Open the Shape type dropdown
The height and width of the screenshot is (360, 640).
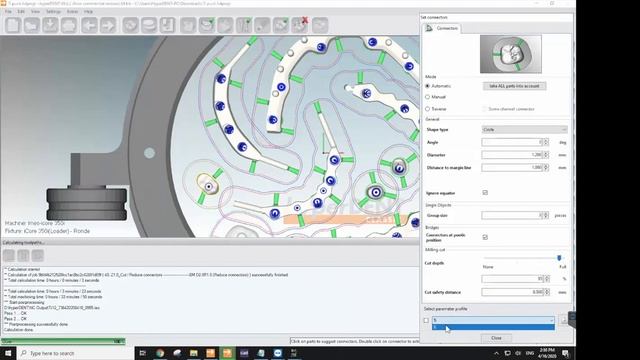coord(524,129)
